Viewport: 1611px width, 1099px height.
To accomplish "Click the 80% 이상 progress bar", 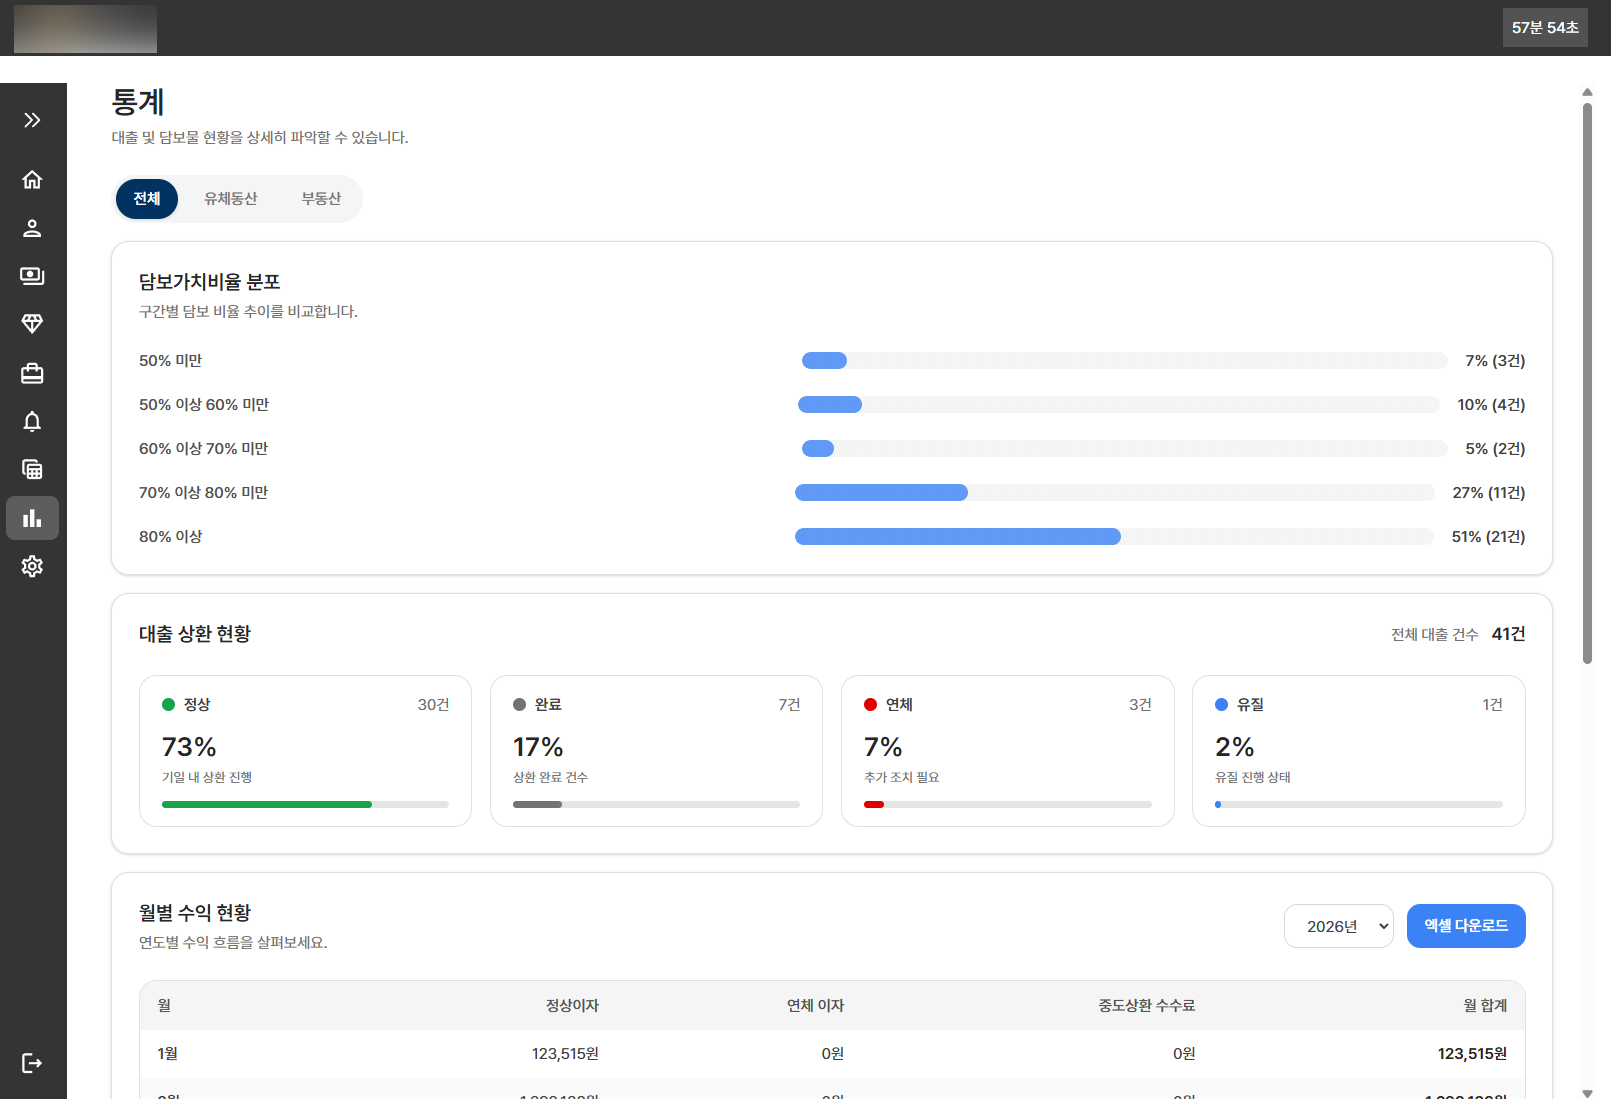I will click(1113, 537).
